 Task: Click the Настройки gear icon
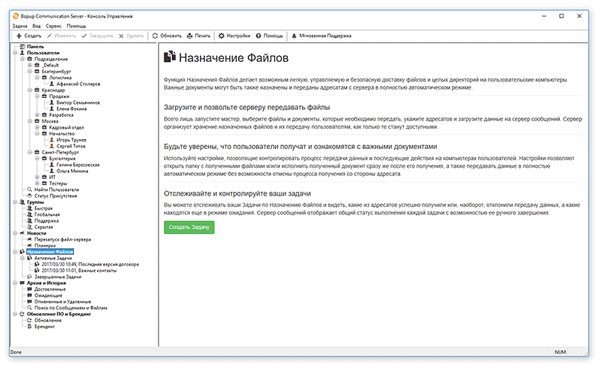(221, 36)
